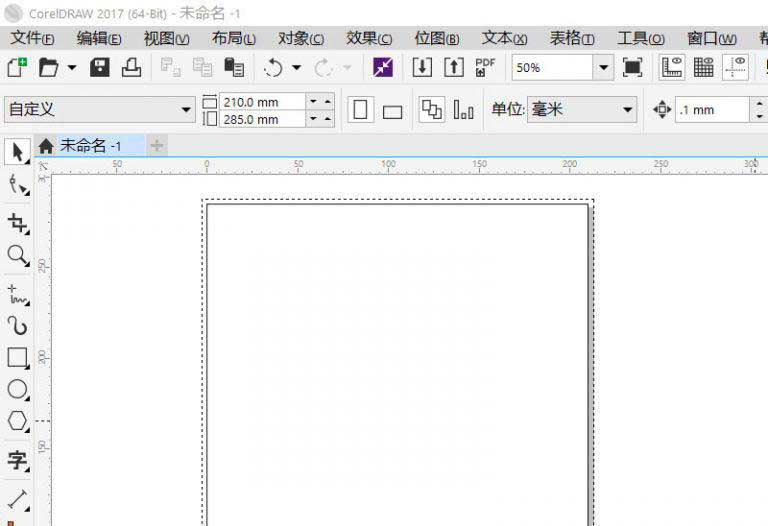768x526 pixels.
Task: Open the 自定义 page size dropdown
Action: [99, 109]
